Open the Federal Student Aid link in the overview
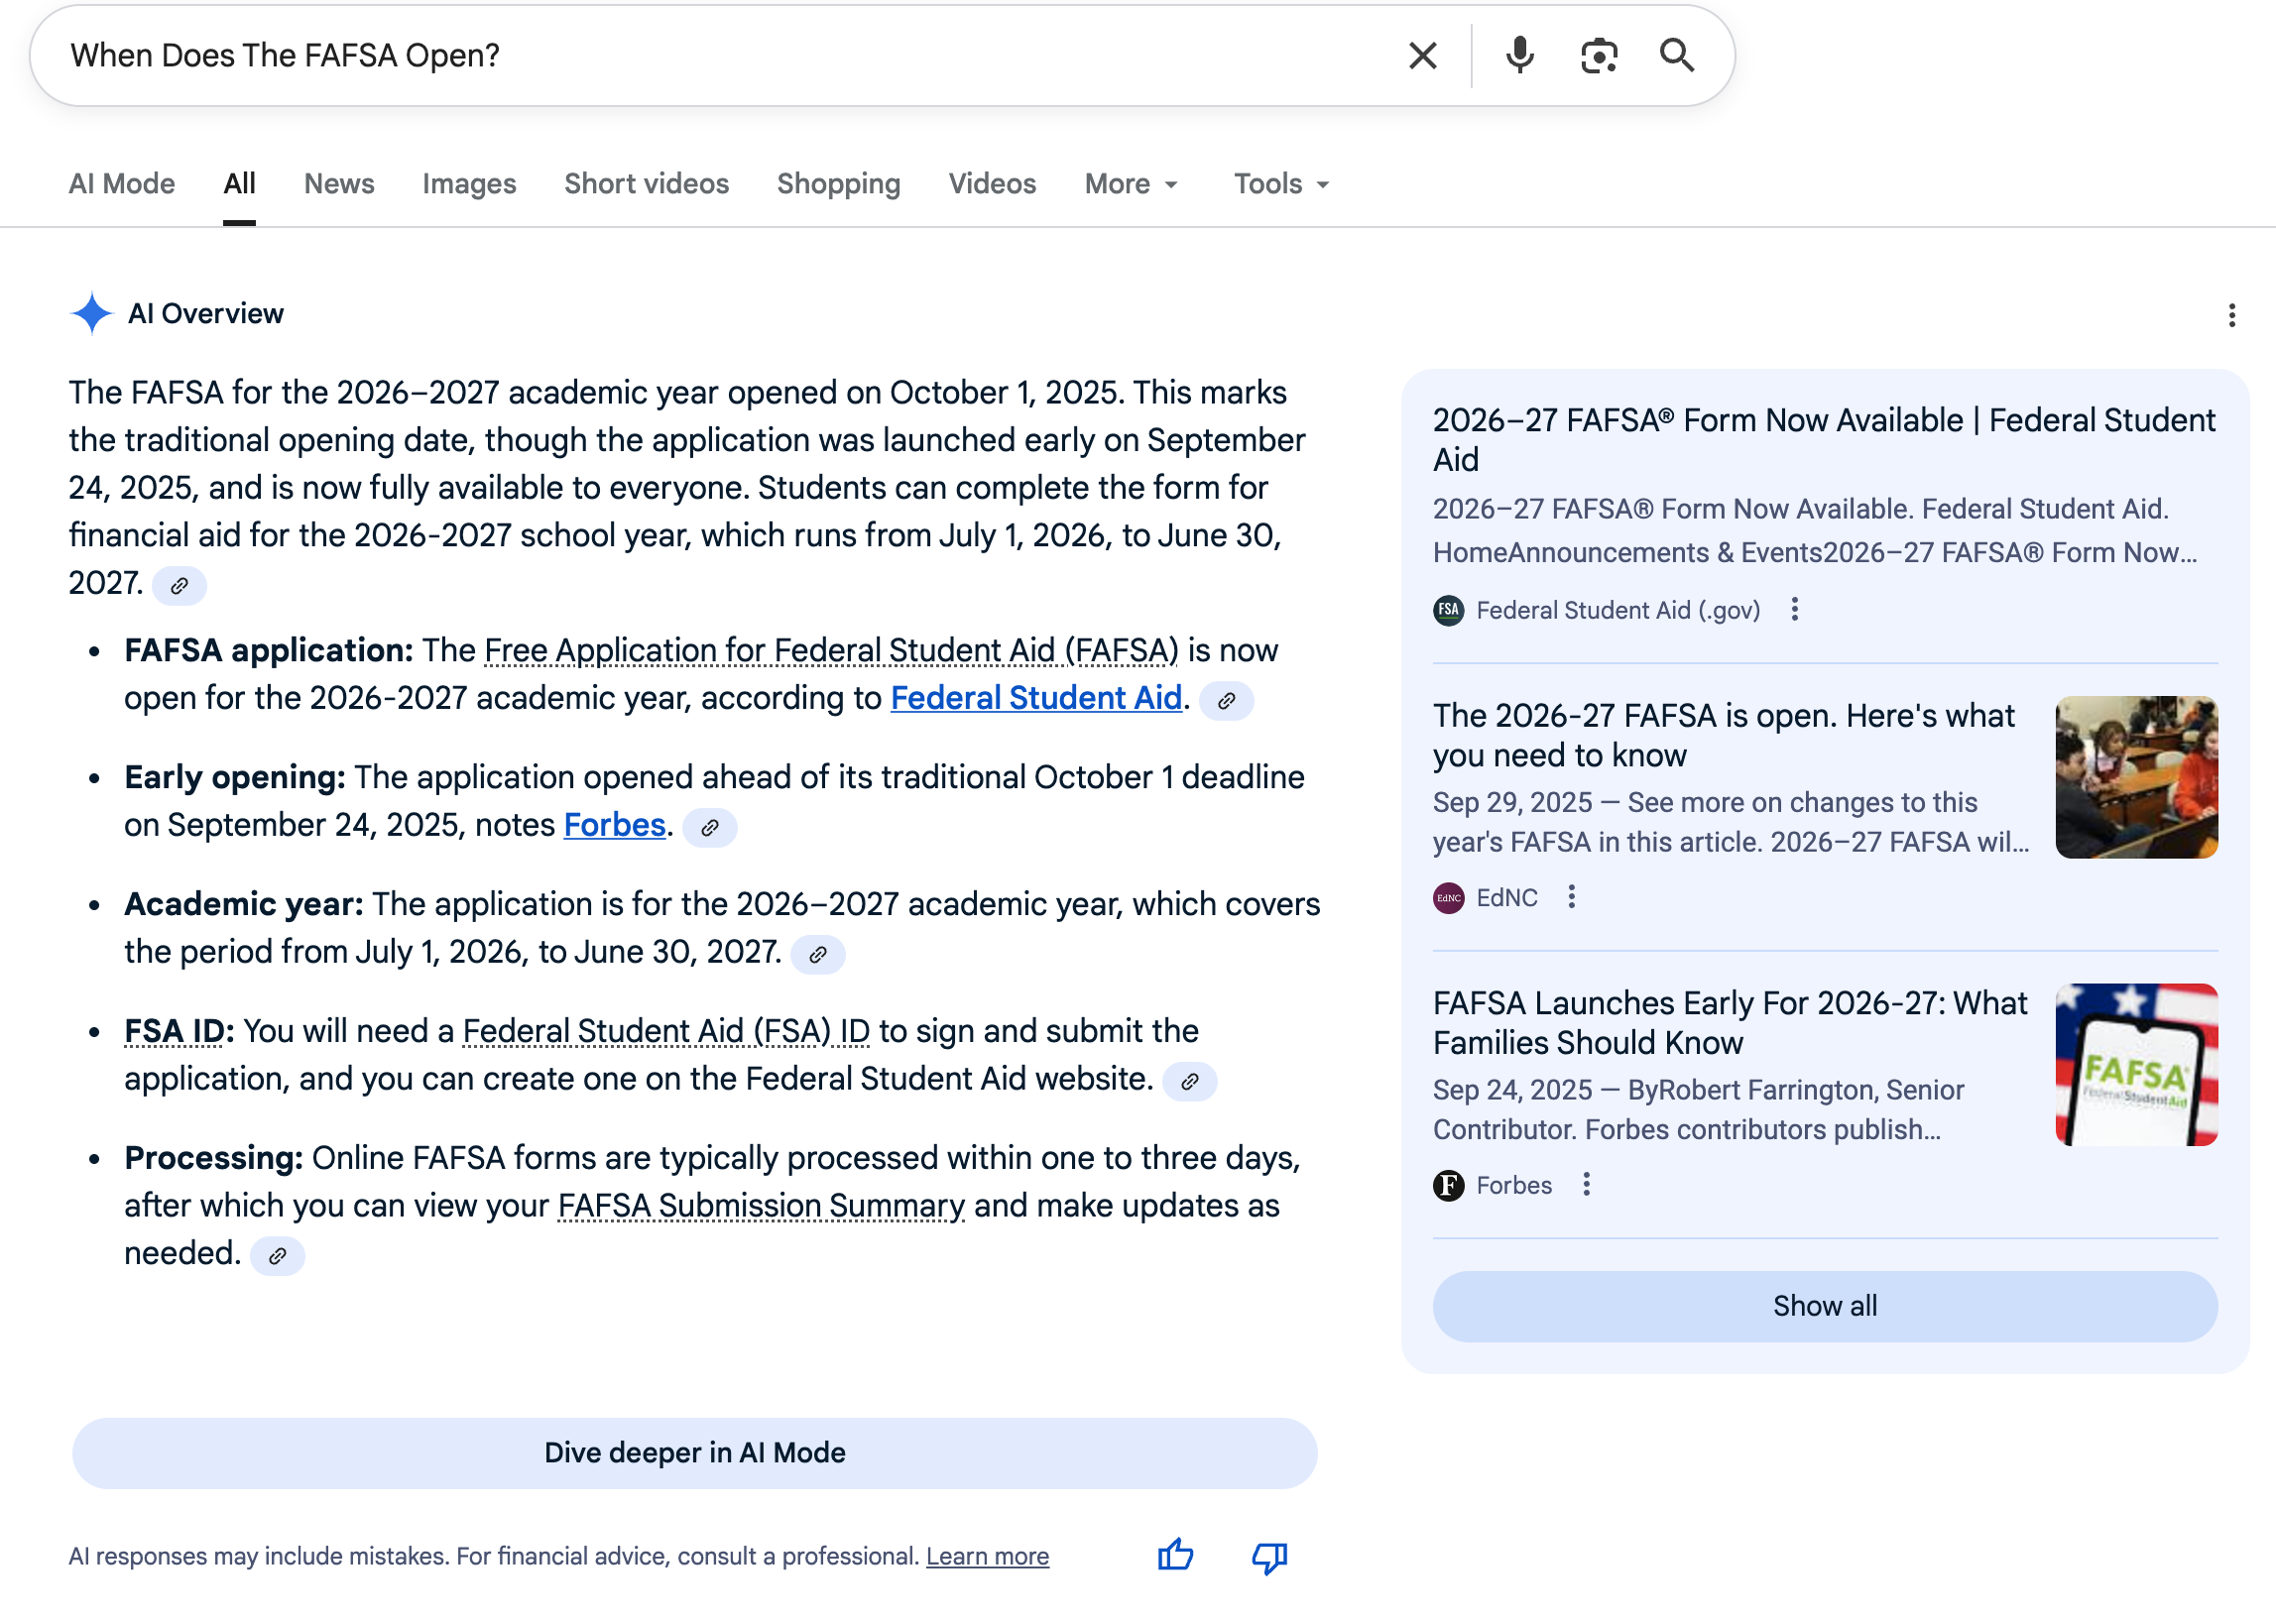 tap(1036, 697)
